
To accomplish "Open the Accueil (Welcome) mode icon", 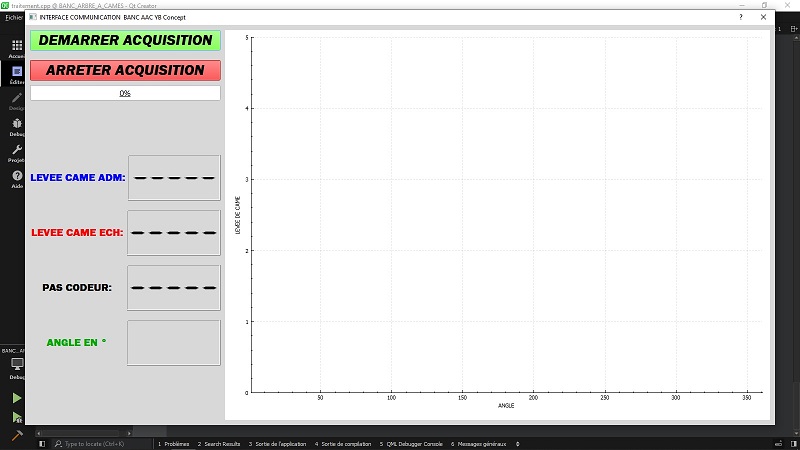I will (x=16, y=47).
